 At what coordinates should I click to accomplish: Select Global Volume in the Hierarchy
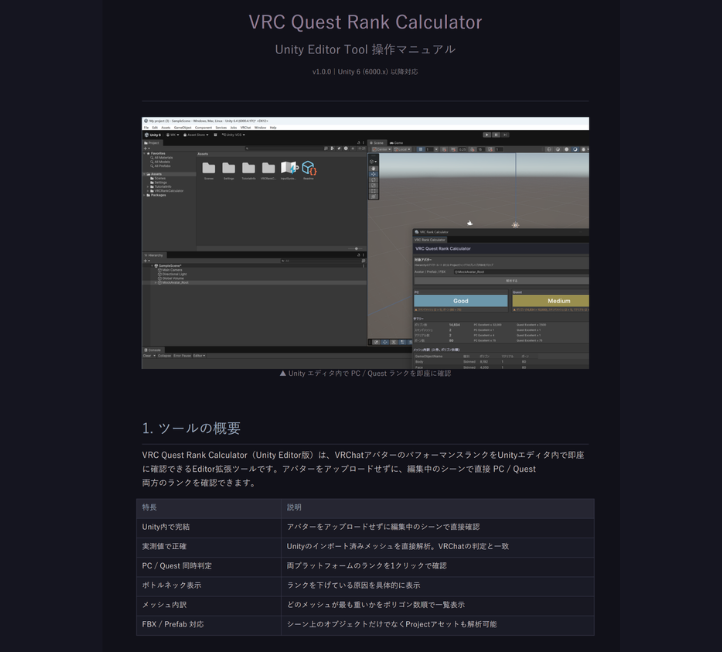coord(171,278)
